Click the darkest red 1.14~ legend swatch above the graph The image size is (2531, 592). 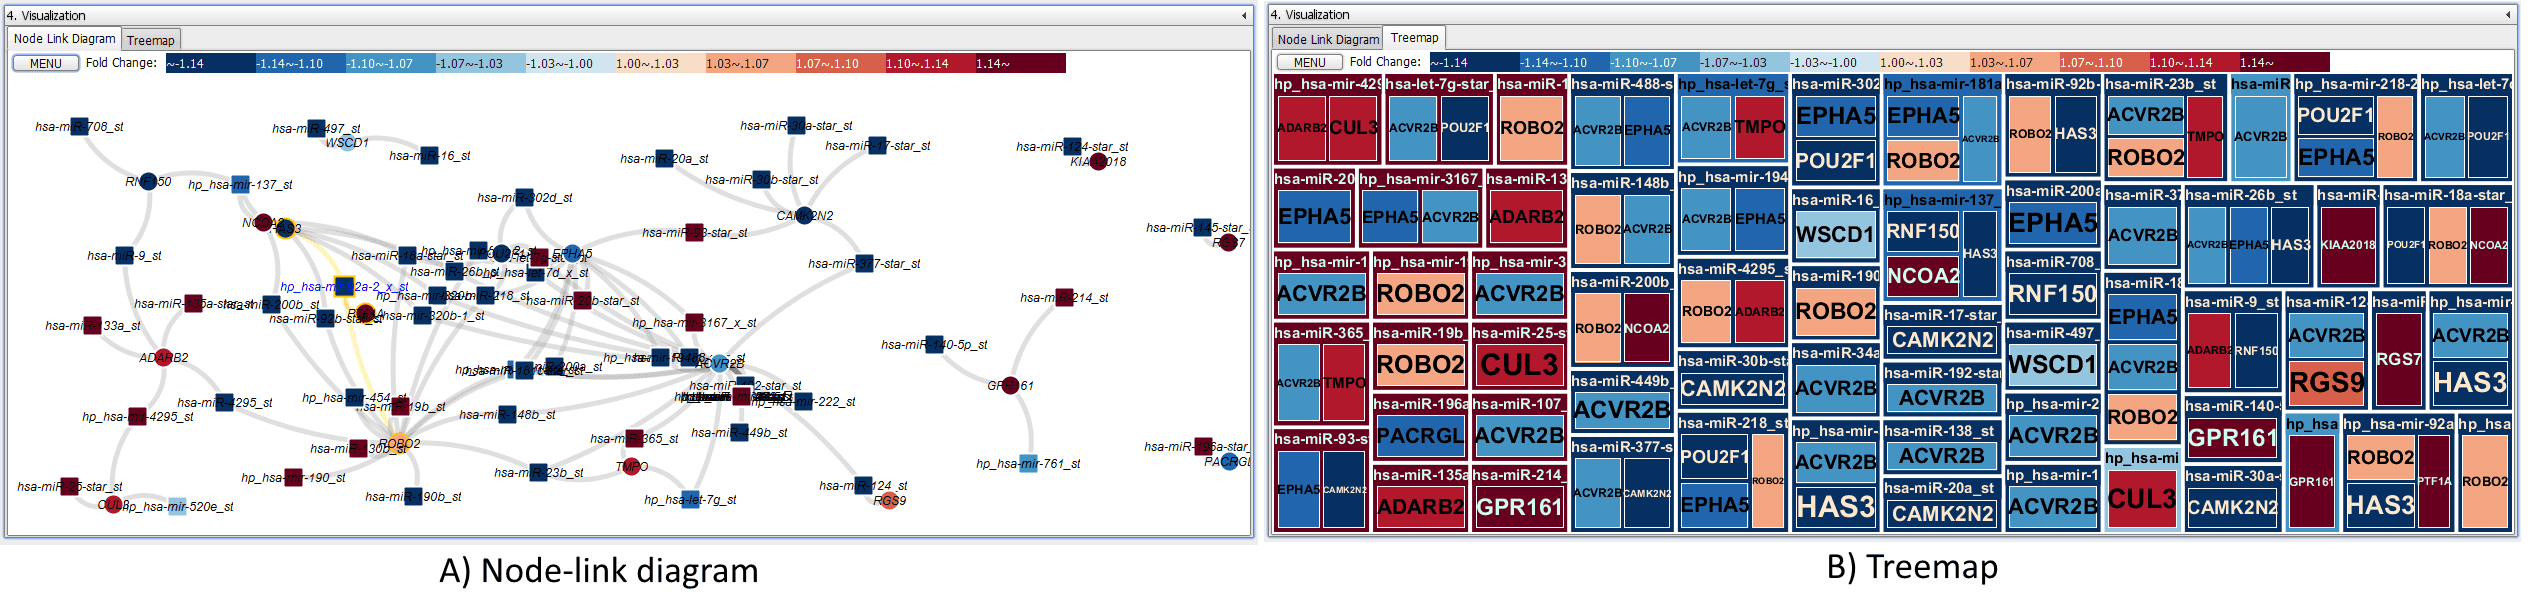[1020, 64]
